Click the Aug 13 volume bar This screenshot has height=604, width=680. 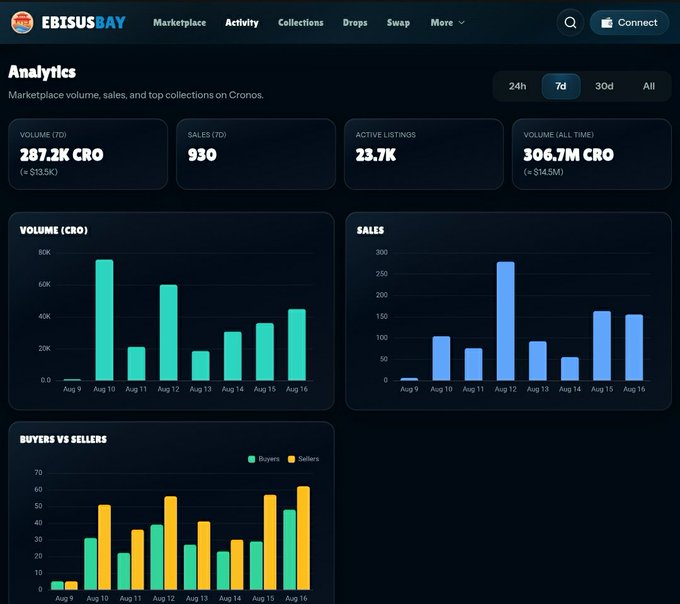(200, 366)
